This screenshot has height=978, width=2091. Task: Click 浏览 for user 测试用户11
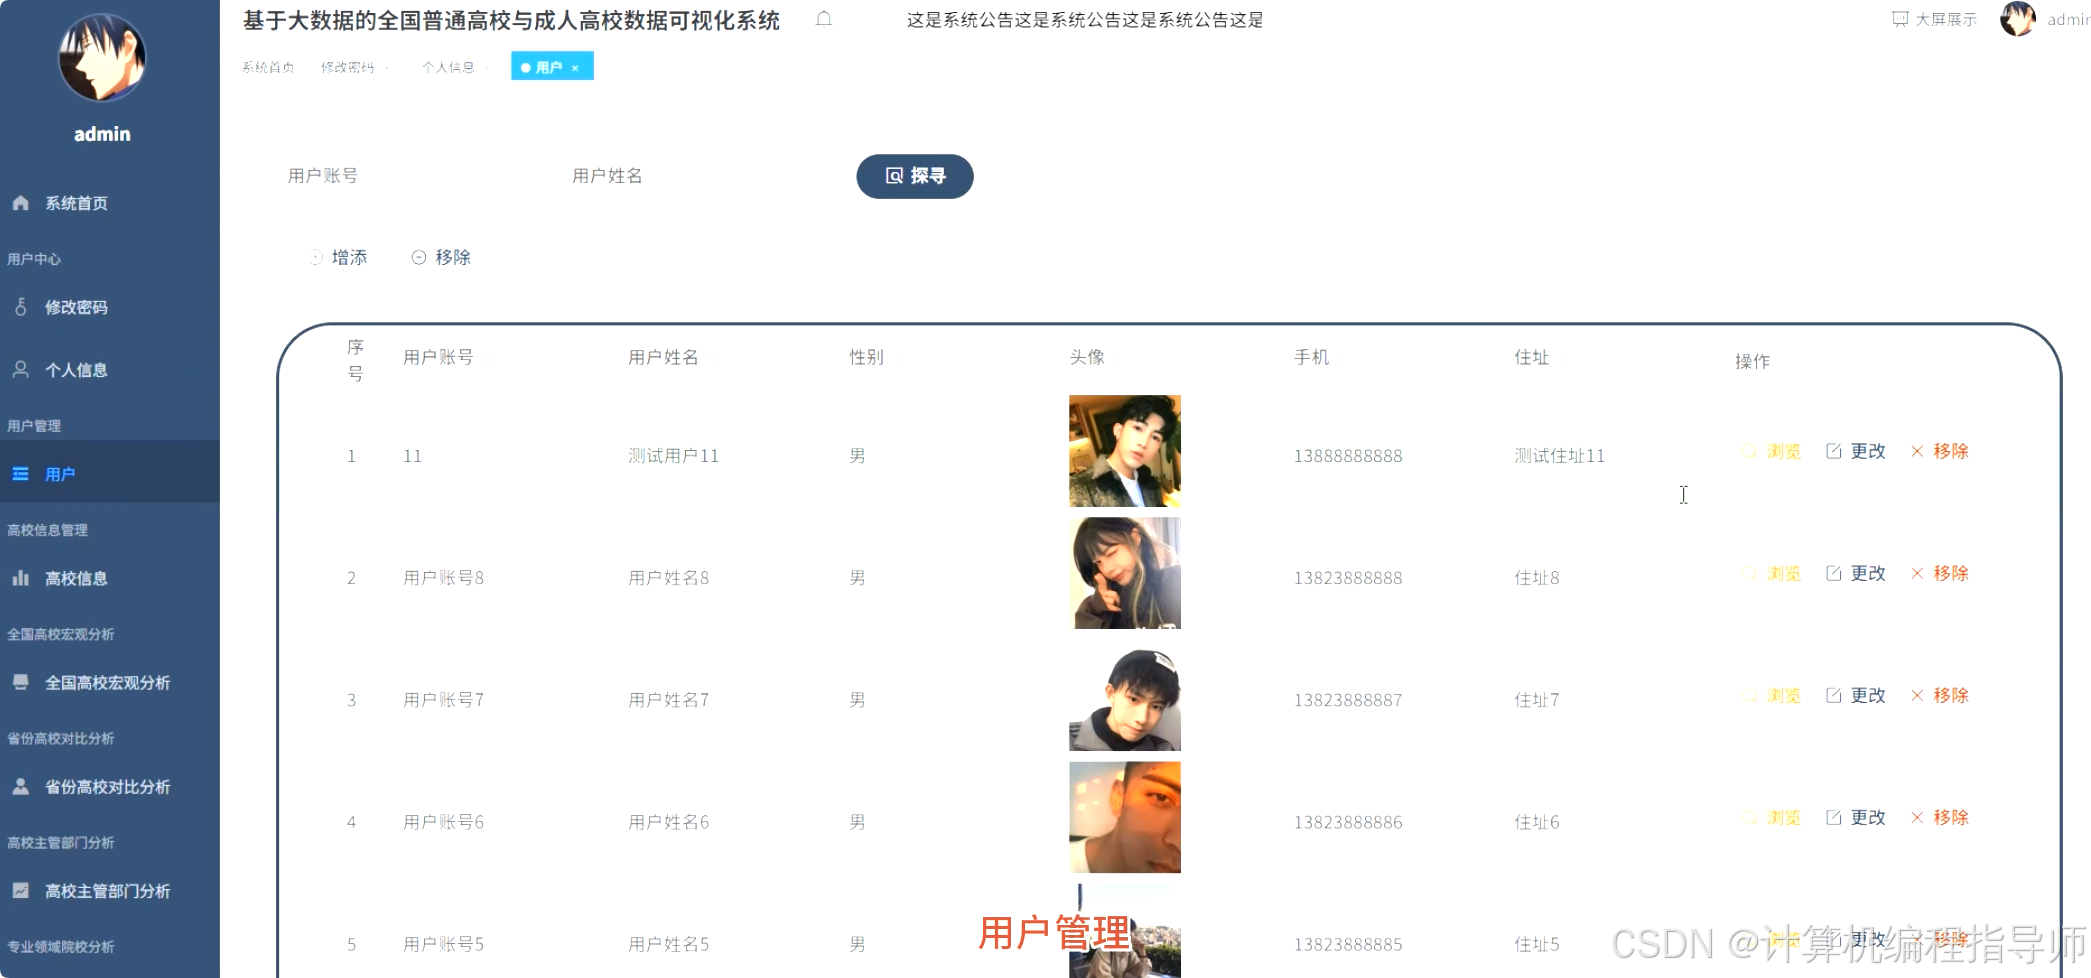[1772, 451]
